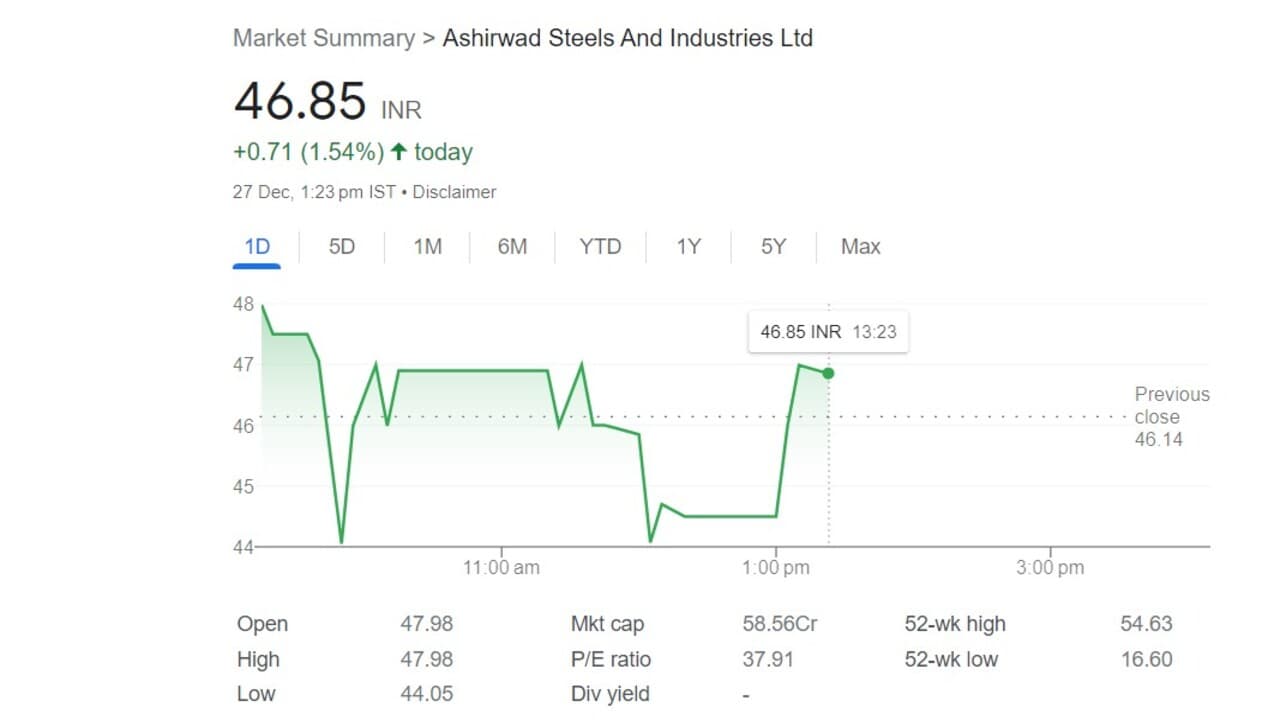Click the Market Summary breadcrumb link
The width and height of the screenshot is (1280, 720).
pyautogui.click(x=323, y=38)
